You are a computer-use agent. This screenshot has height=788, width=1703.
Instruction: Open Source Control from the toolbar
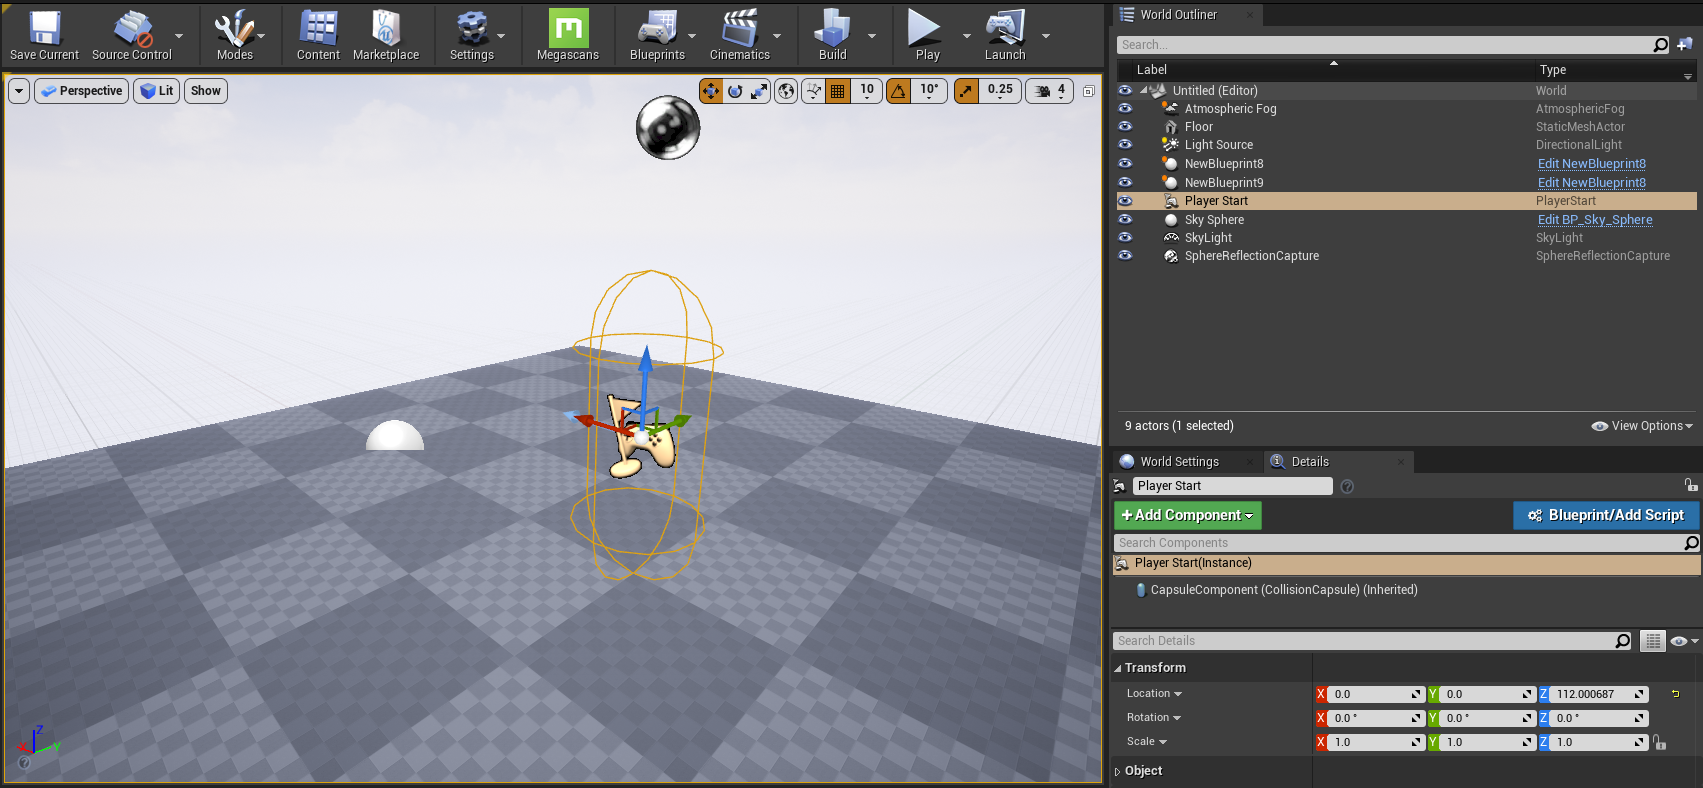click(x=132, y=35)
